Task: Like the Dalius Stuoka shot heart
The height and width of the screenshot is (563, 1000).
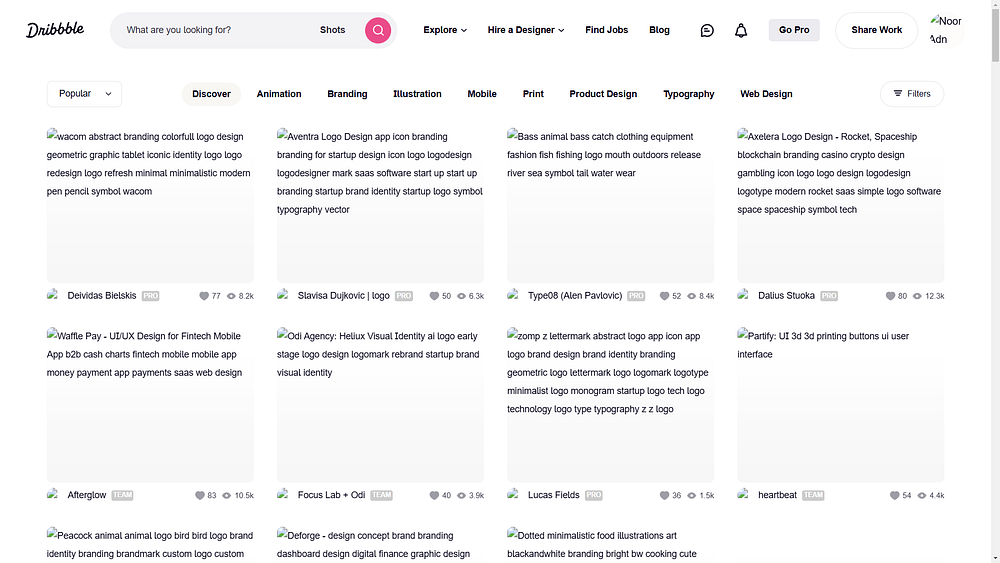Action: tap(890, 296)
